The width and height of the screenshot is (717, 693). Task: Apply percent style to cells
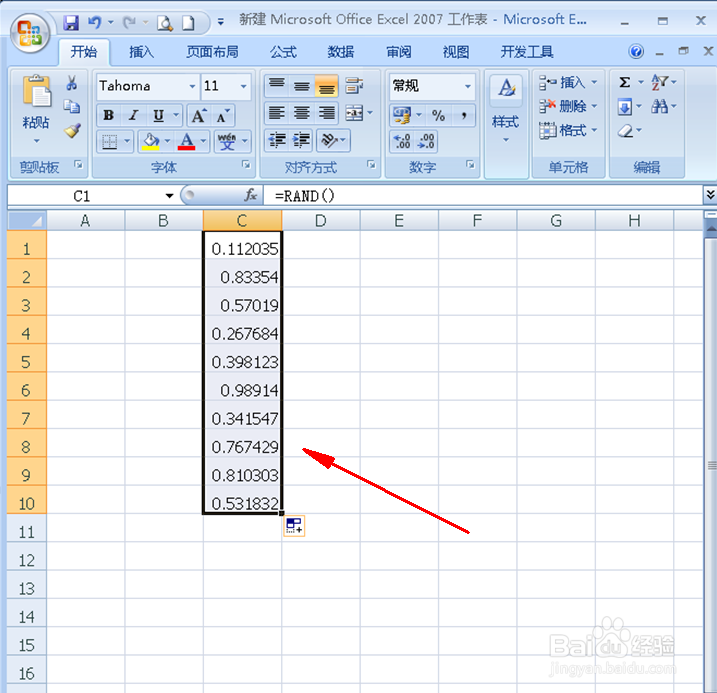[x=439, y=116]
